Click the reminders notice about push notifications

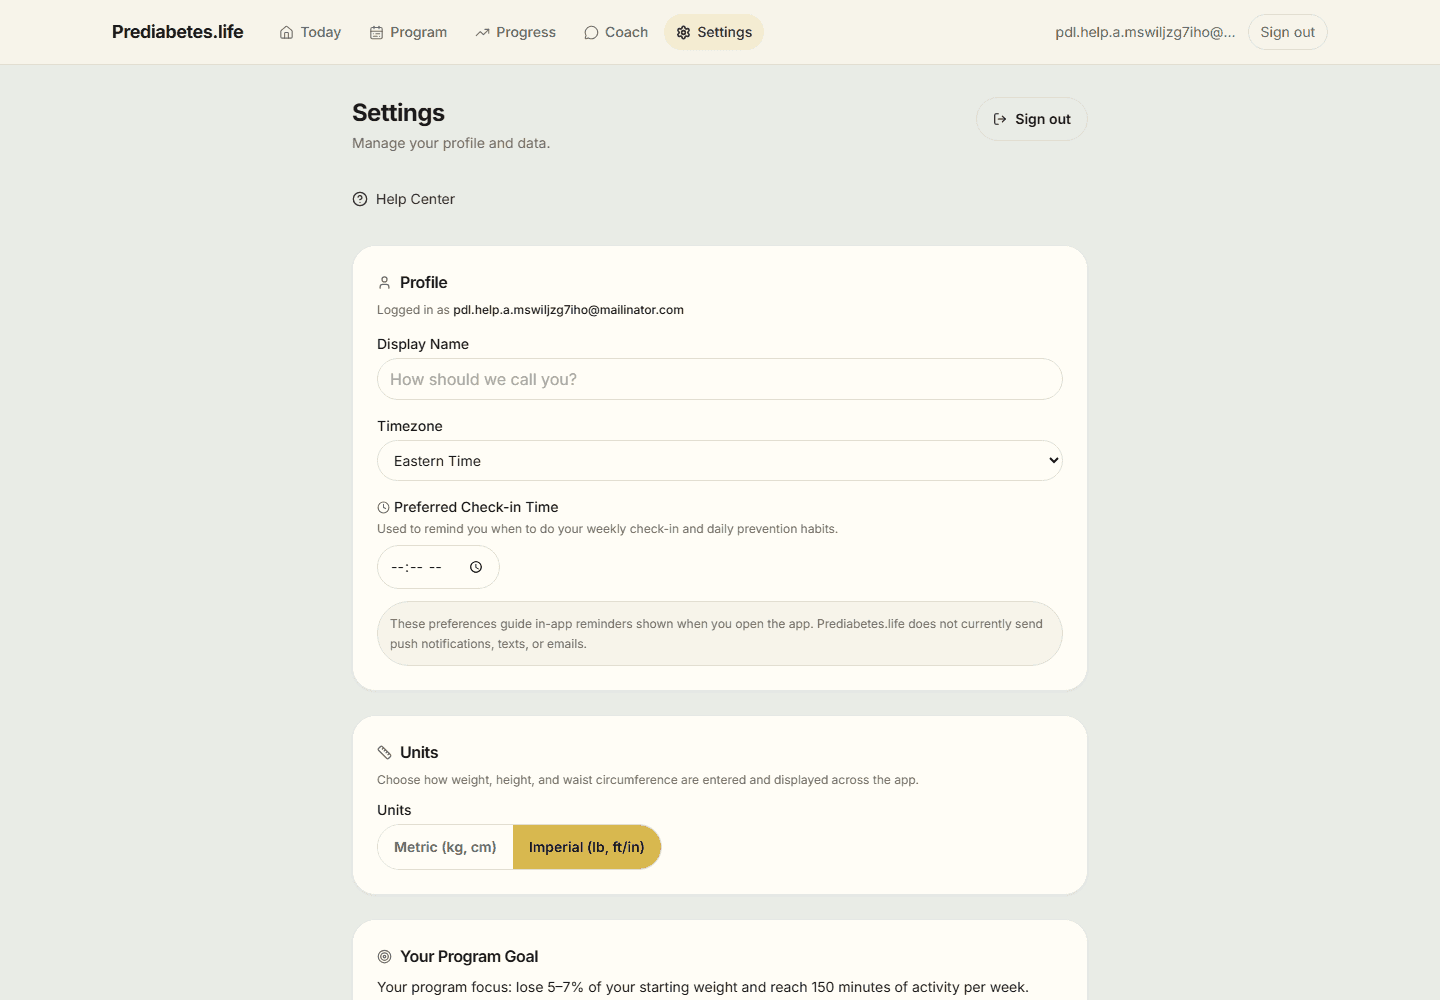[720, 634]
